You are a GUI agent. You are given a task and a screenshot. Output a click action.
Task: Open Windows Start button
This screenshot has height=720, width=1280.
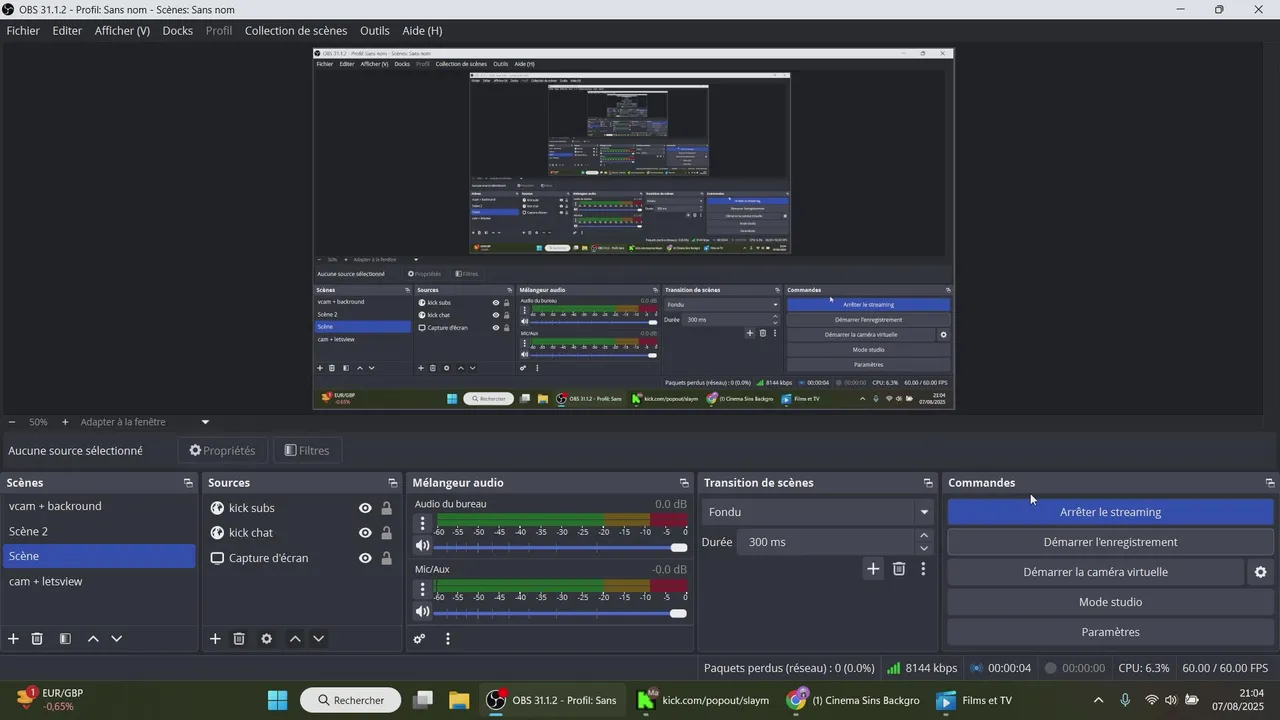tap(278, 700)
